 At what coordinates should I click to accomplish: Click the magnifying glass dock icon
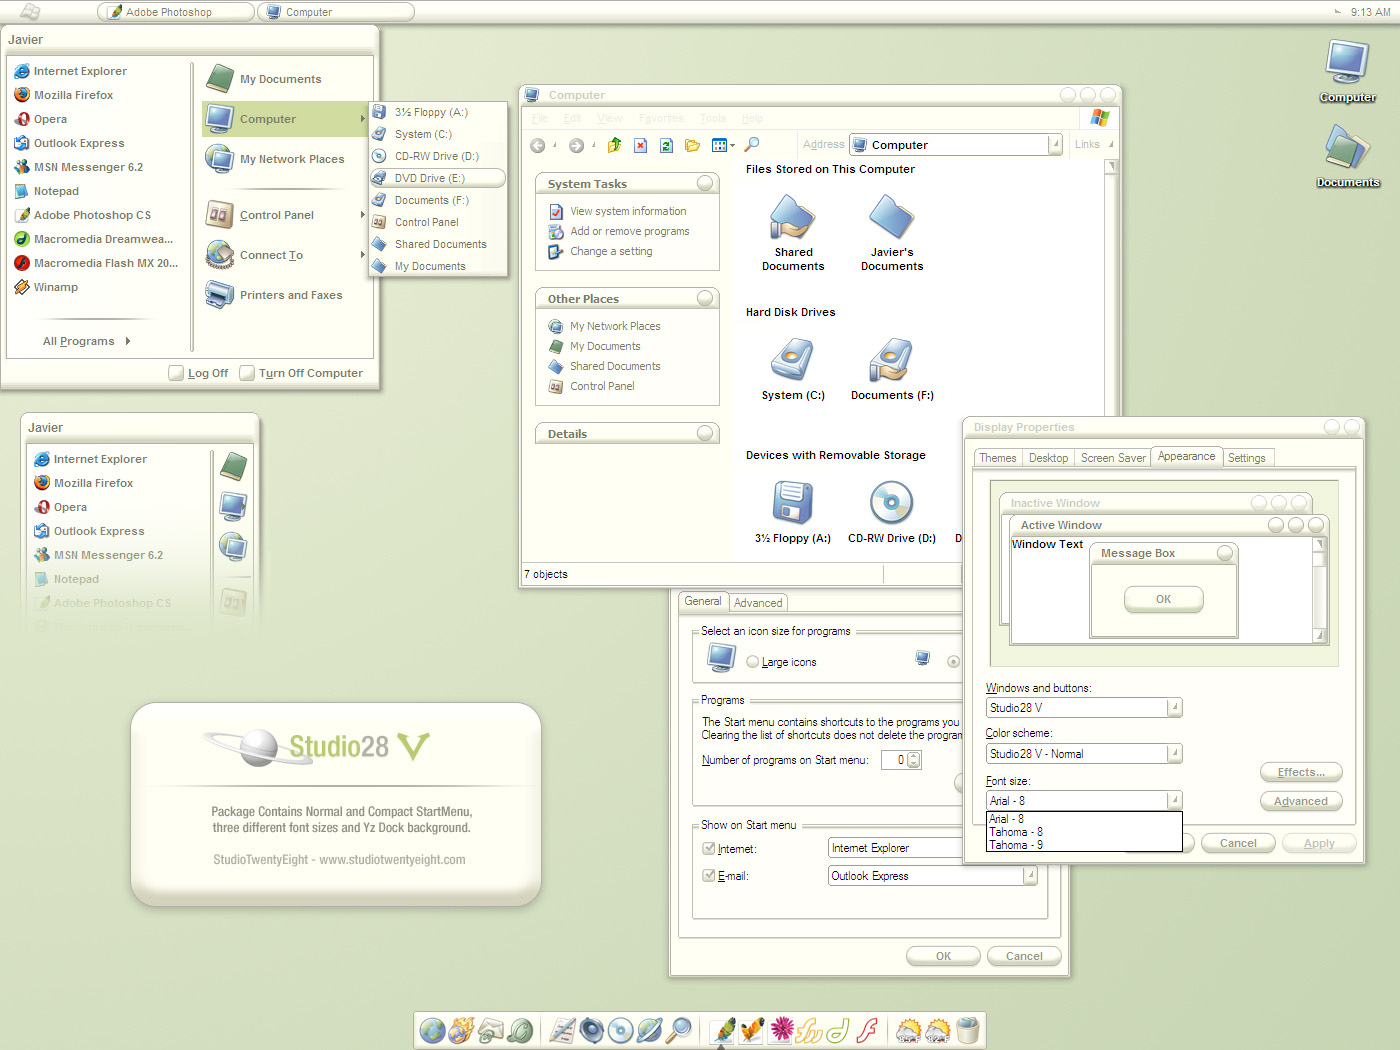click(x=679, y=1030)
